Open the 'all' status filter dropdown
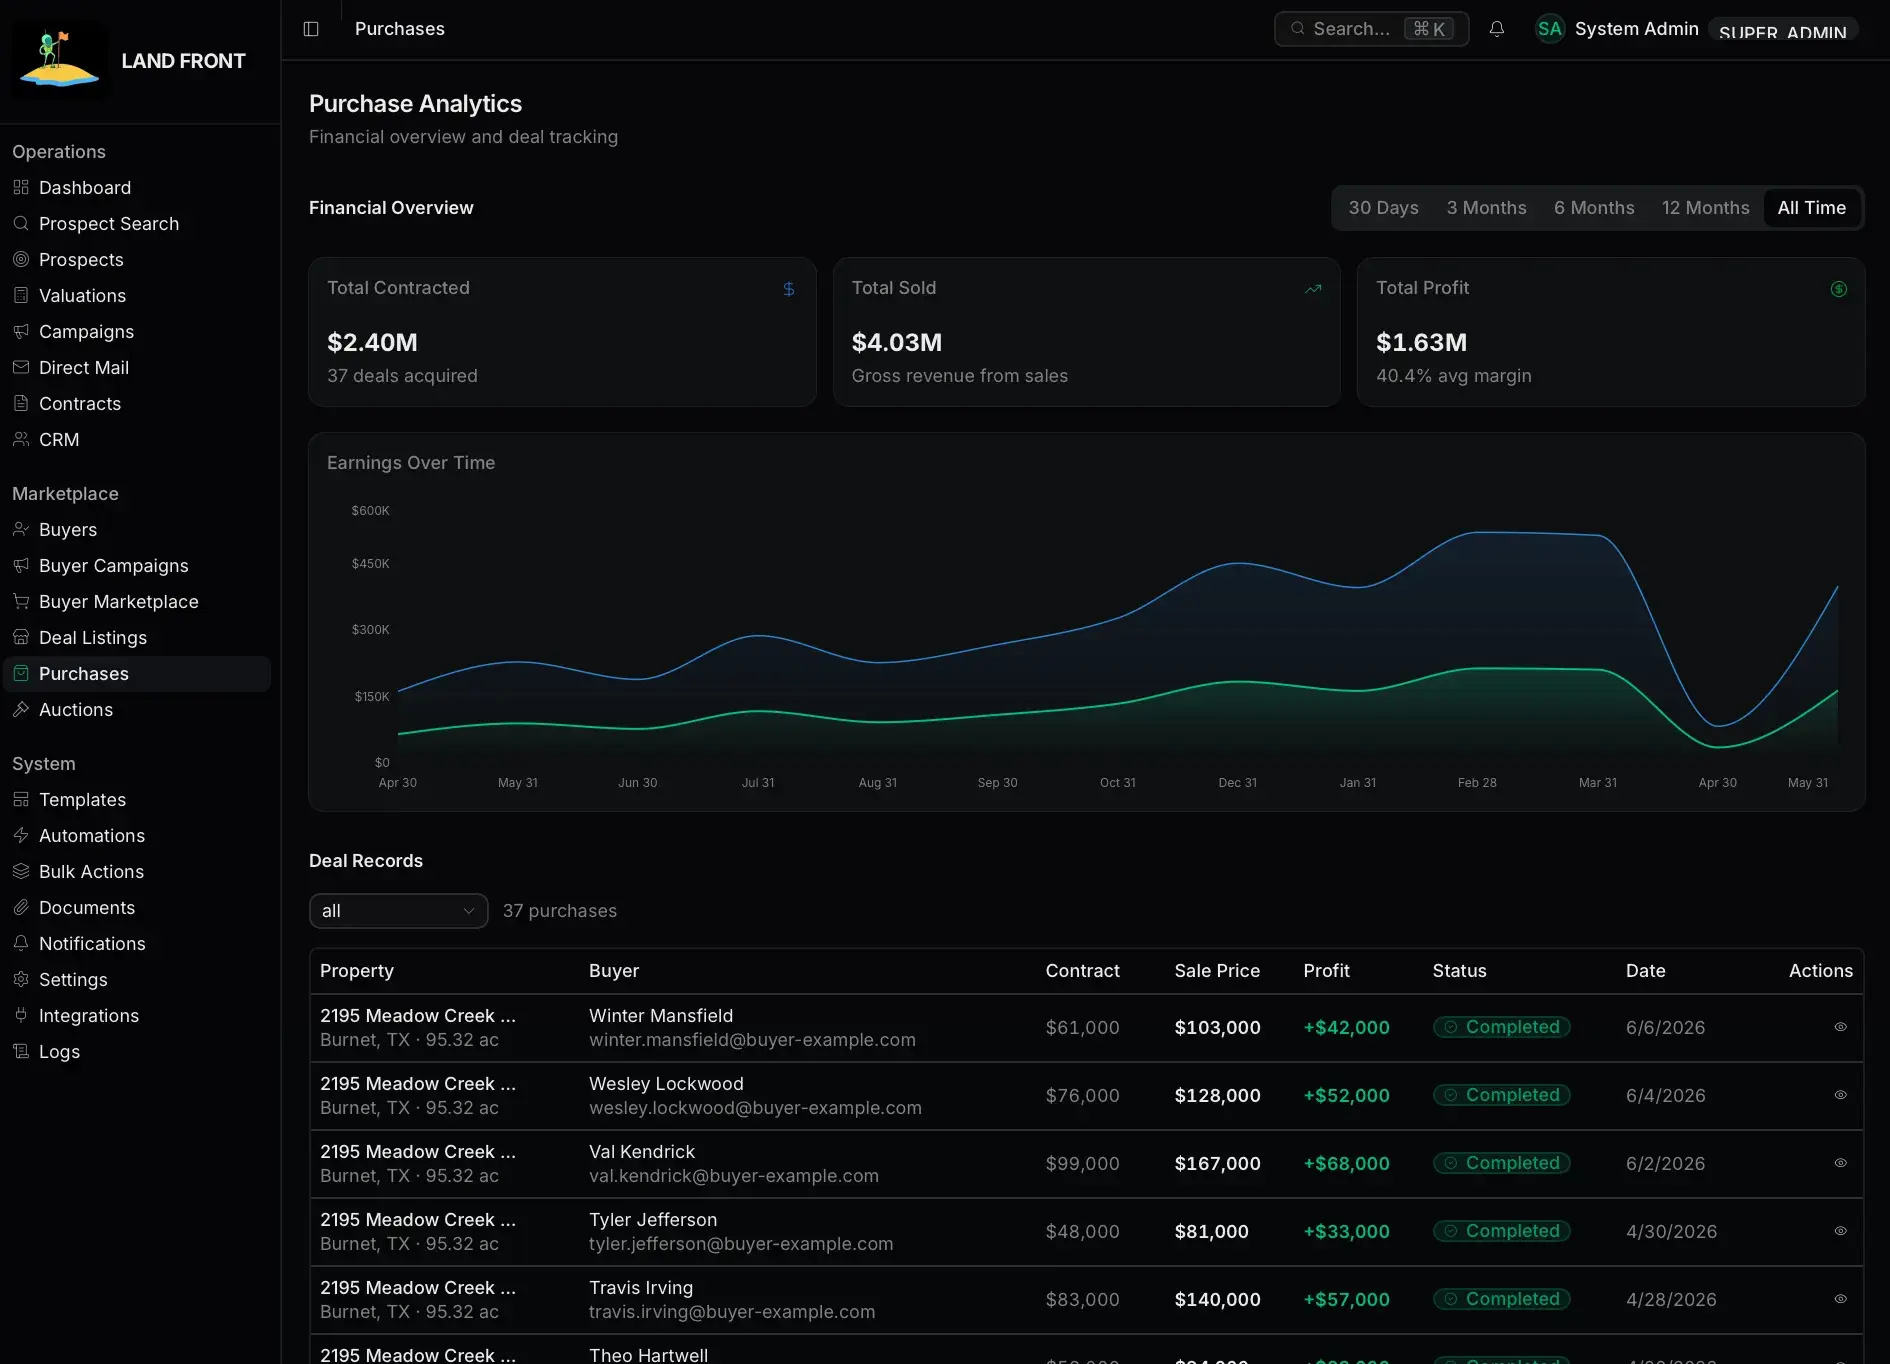This screenshot has width=1890, height=1364. tap(398, 911)
